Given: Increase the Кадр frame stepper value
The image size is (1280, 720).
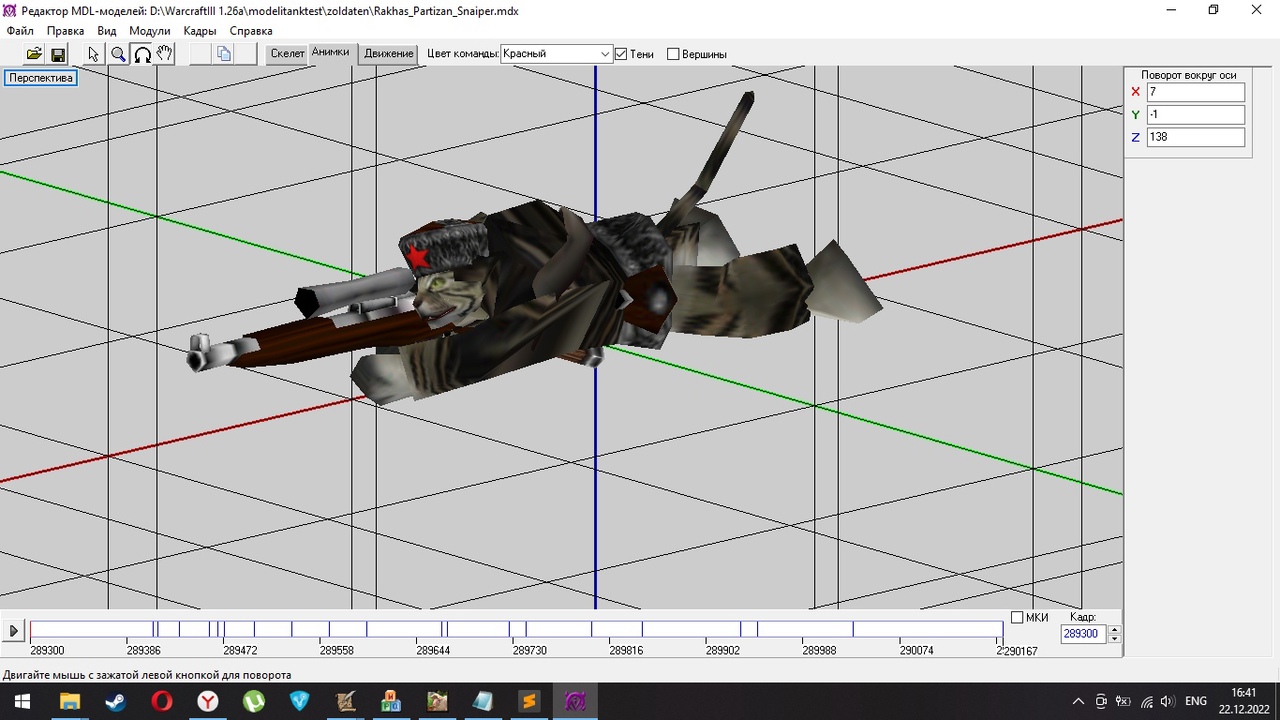Looking at the screenshot, I should (1115, 629).
